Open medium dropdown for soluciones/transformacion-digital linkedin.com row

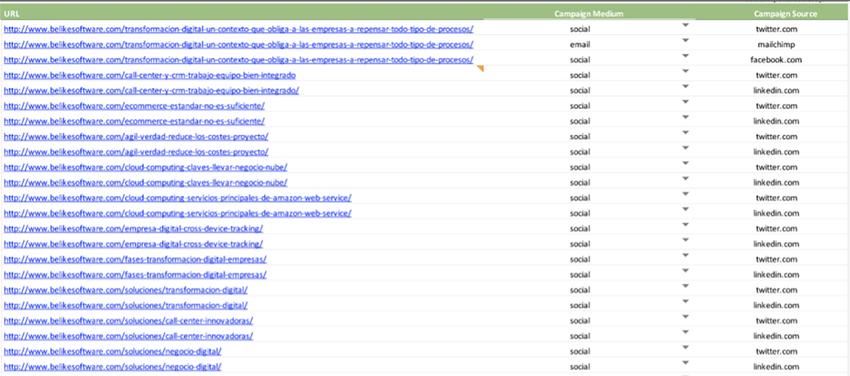tap(685, 301)
